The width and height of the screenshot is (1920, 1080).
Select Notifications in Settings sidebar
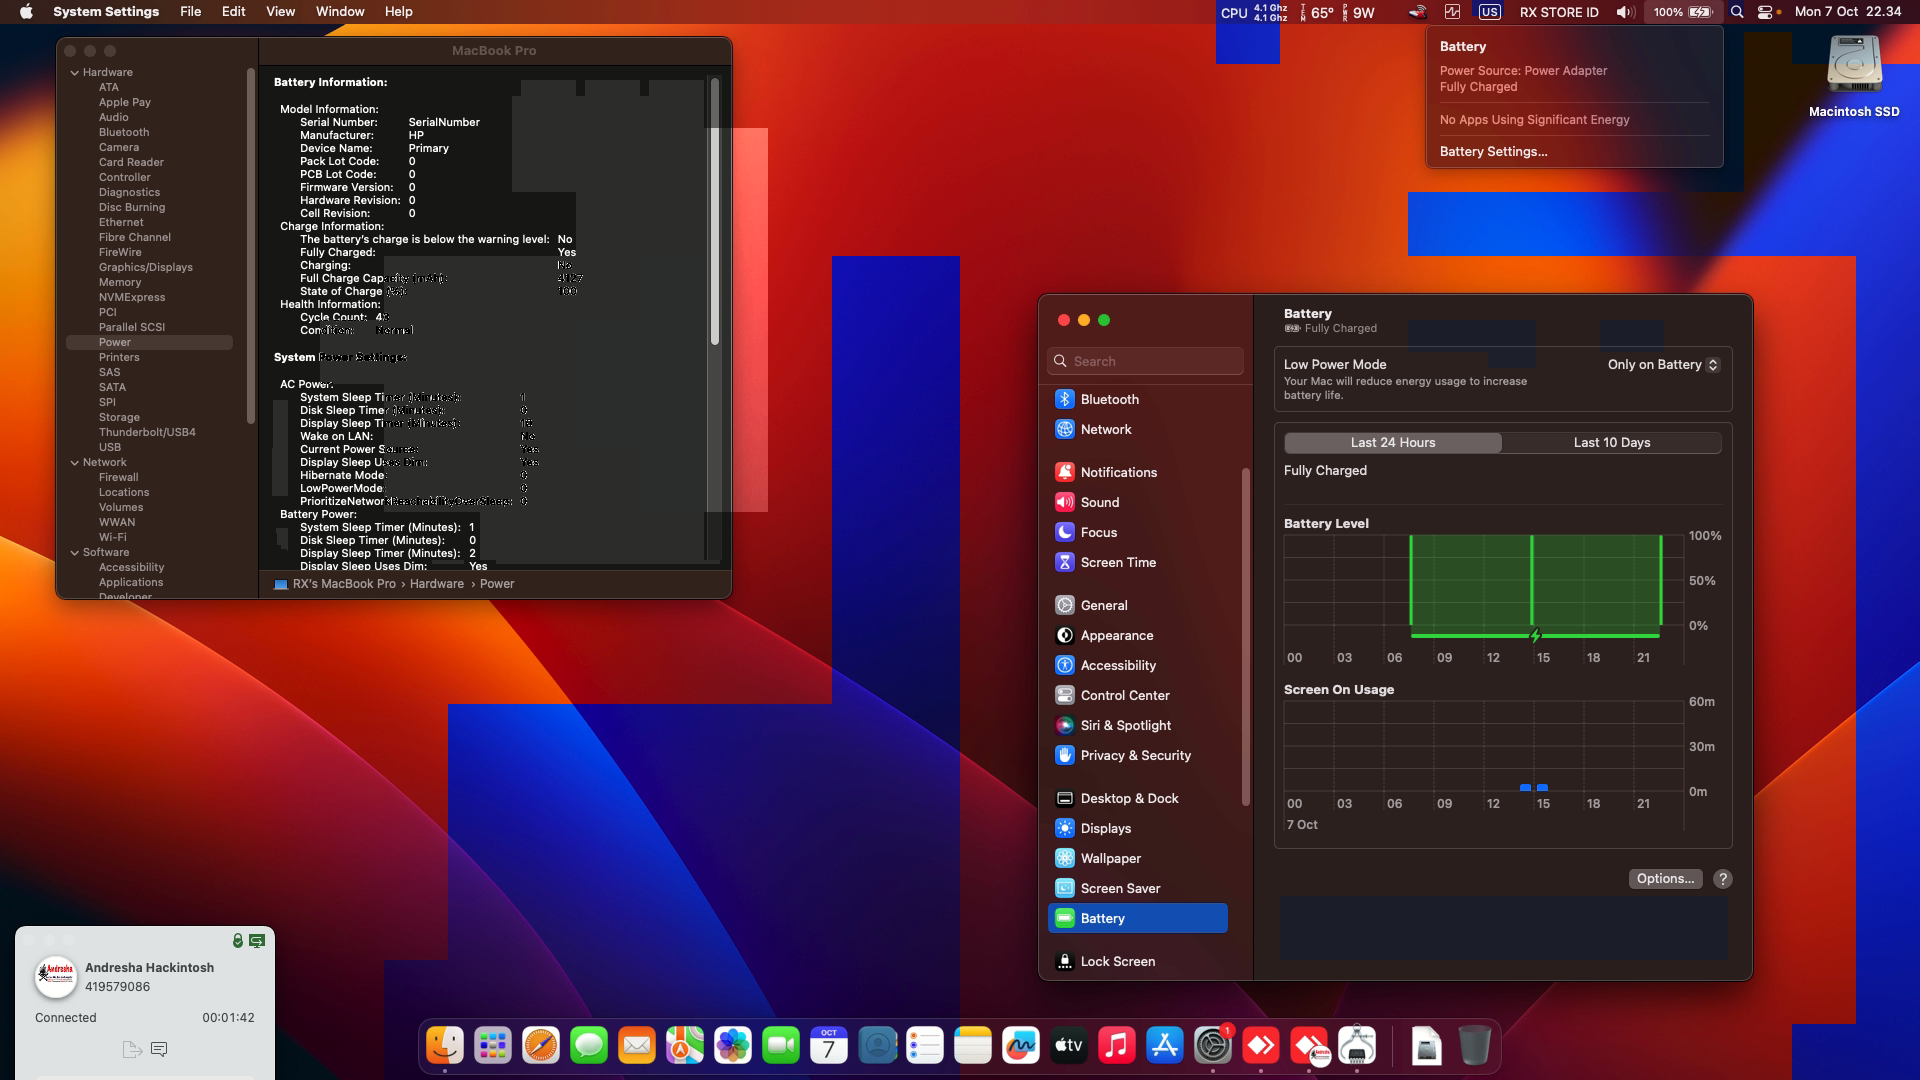click(x=1138, y=472)
